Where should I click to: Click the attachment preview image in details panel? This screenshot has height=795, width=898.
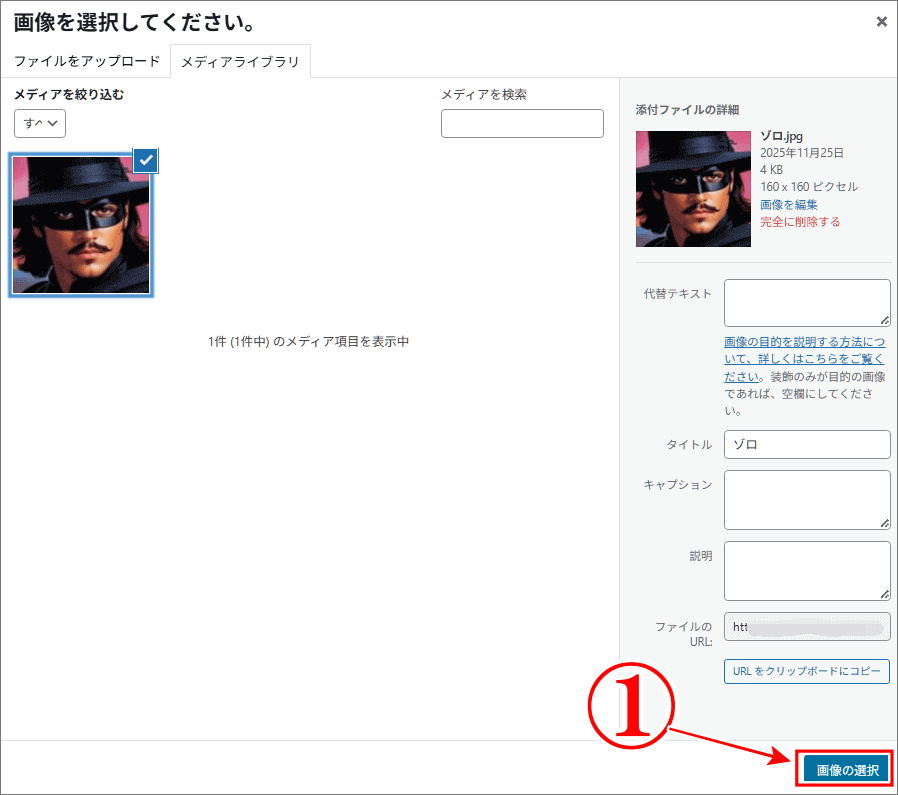coord(692,189)
